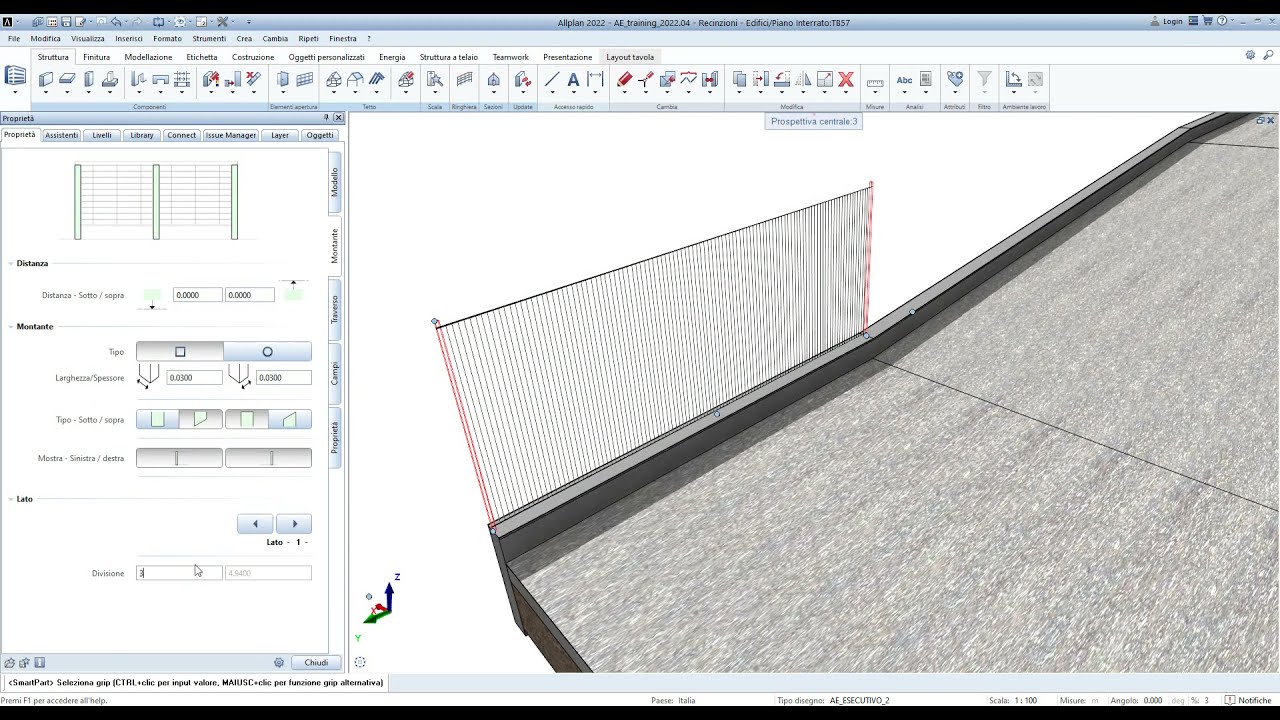Click the Copy tool in Modifica group
Viewport: 1280px width, 720px height.
coord(739,79)
